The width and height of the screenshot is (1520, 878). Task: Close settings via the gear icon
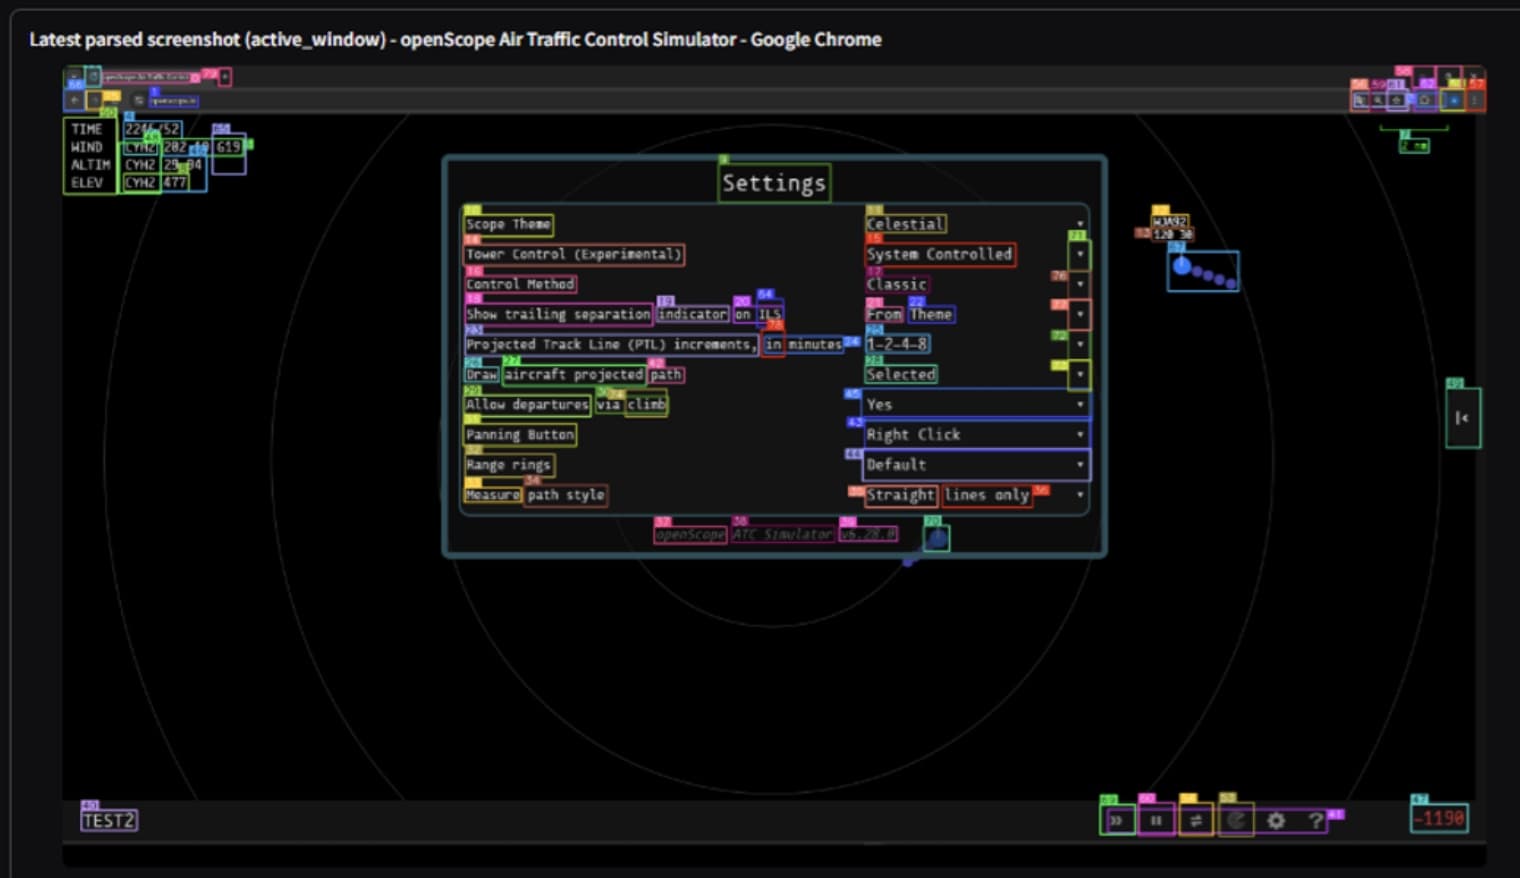pyautogui.click(x=1276, y=821)
